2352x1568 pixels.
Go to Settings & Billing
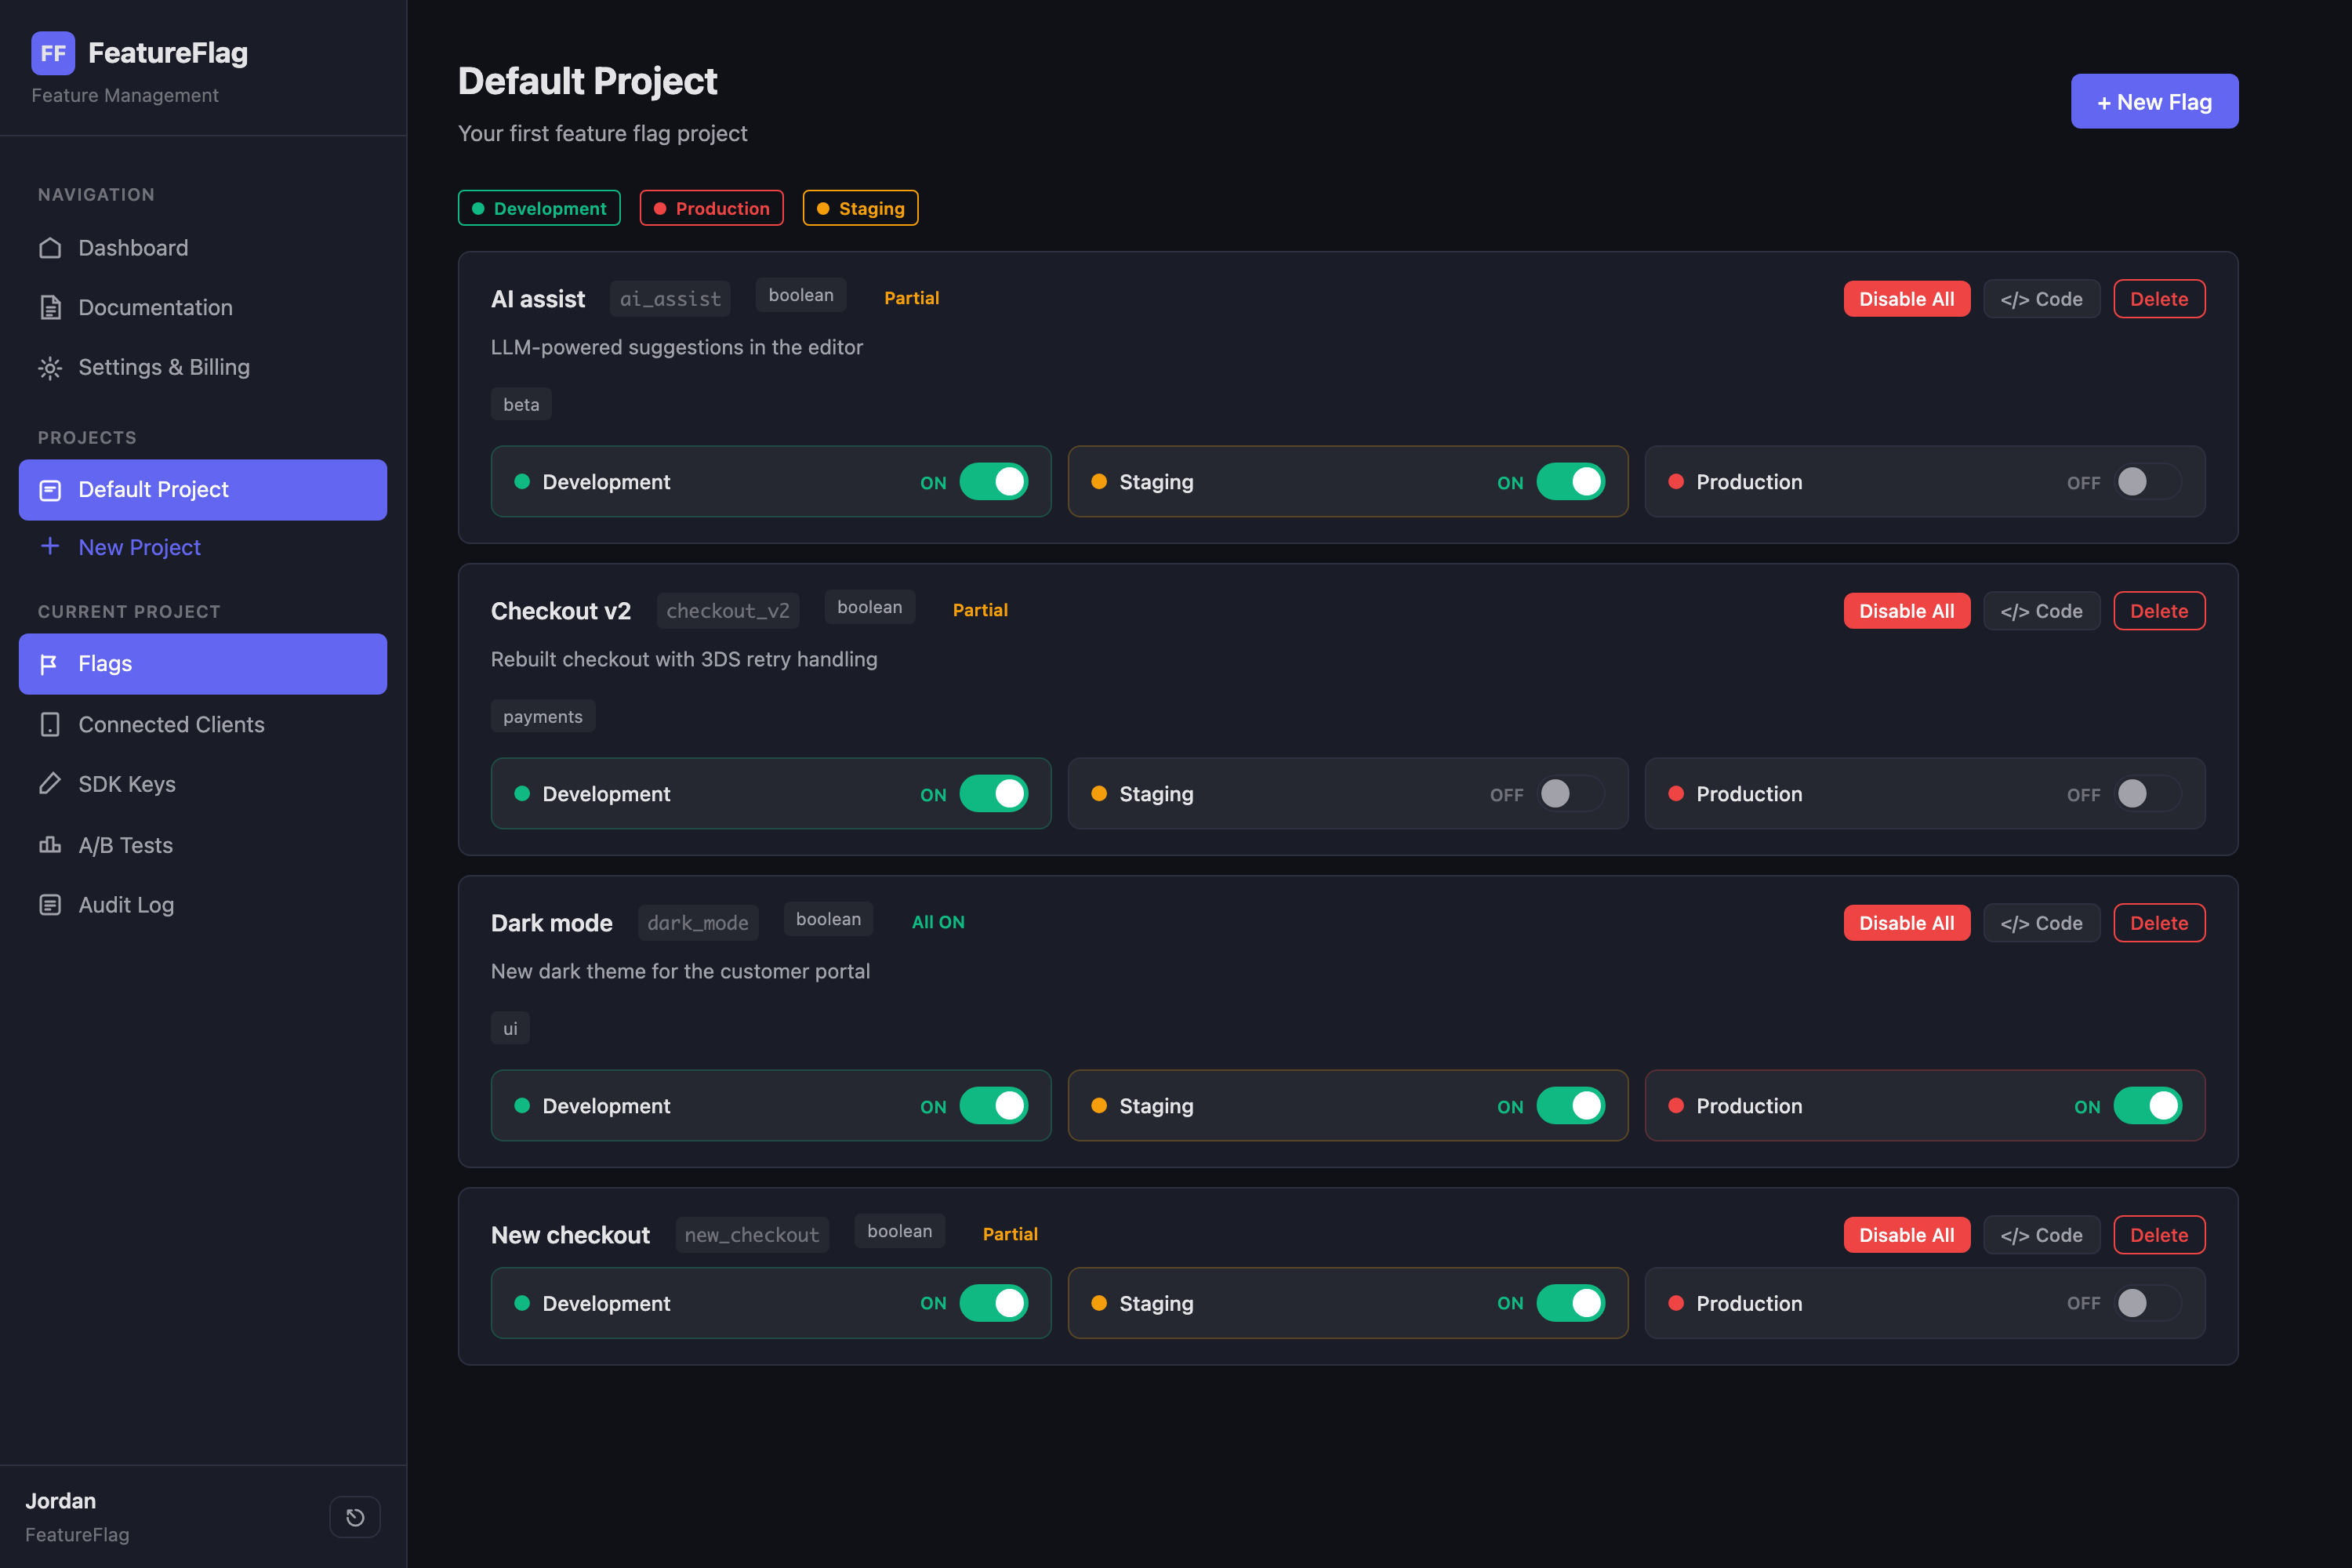[x=203, y=368]
